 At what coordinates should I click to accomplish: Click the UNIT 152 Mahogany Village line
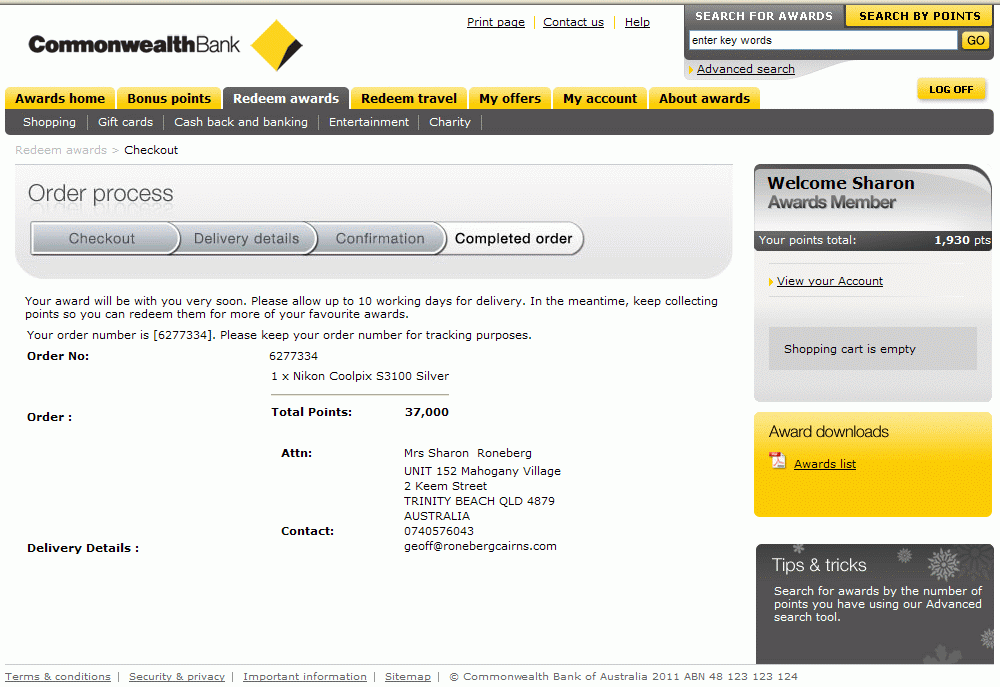click(482, 471)
